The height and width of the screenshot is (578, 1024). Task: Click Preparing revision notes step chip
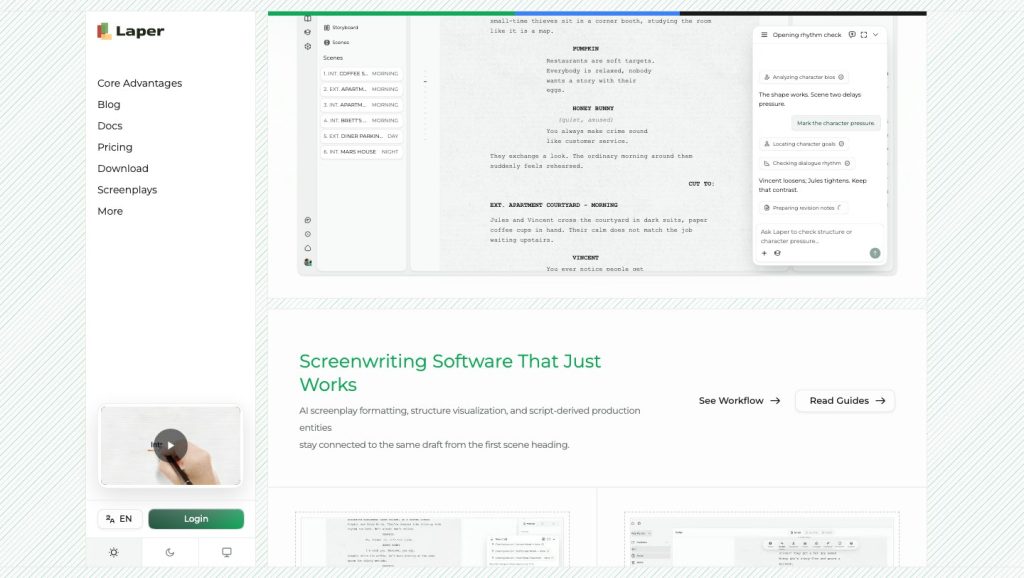[x=803, y=208]
